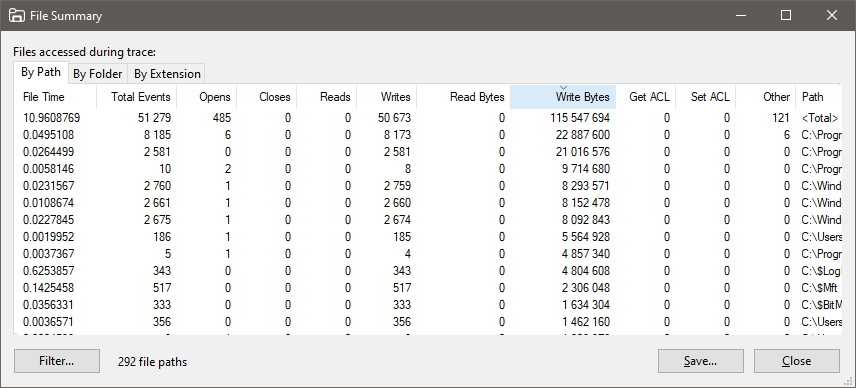Sort by File Time column header
The width and height of the screenshot is (856, 388).
tap(55, 97)
